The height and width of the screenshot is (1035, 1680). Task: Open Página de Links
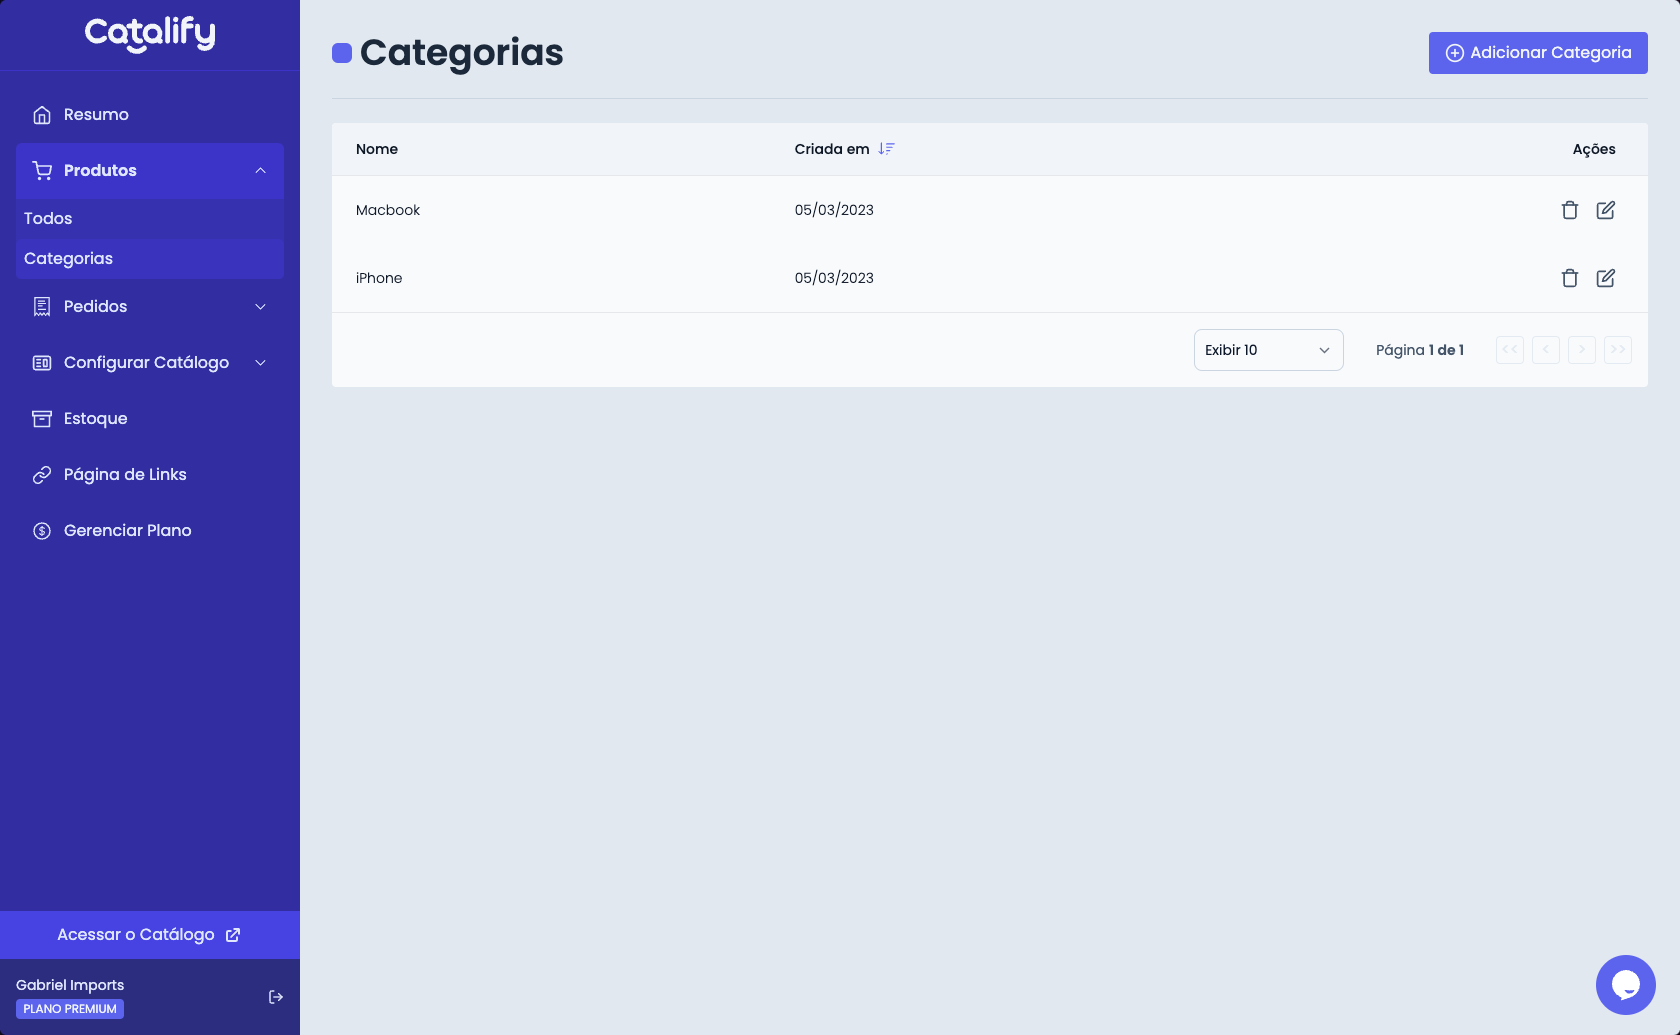(x=150, y=475)
